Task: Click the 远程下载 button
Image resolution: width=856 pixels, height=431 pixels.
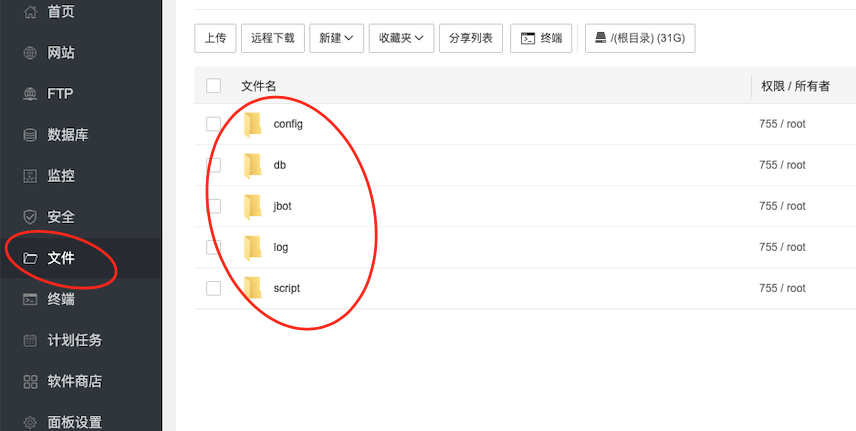Action: coord(273,38)
